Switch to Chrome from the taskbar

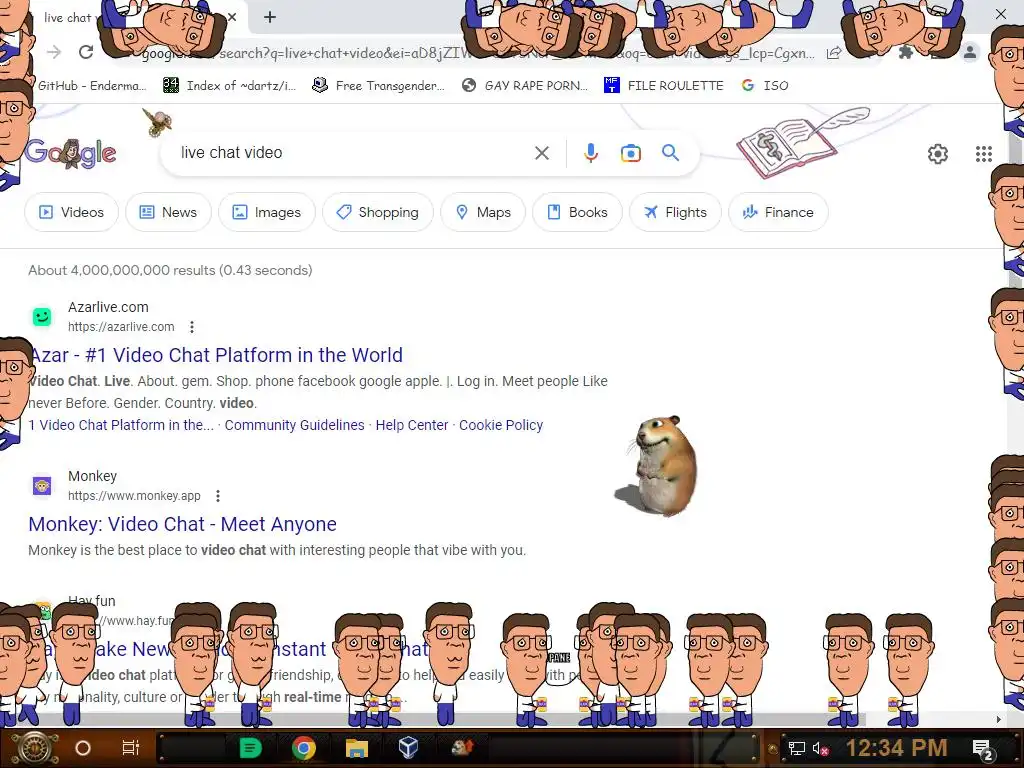point(303,748)
